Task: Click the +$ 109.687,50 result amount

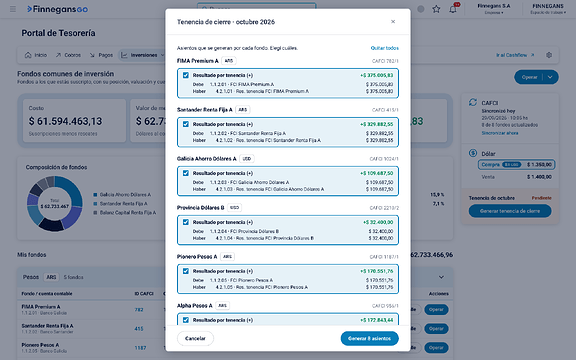Action: pos(377,173)
